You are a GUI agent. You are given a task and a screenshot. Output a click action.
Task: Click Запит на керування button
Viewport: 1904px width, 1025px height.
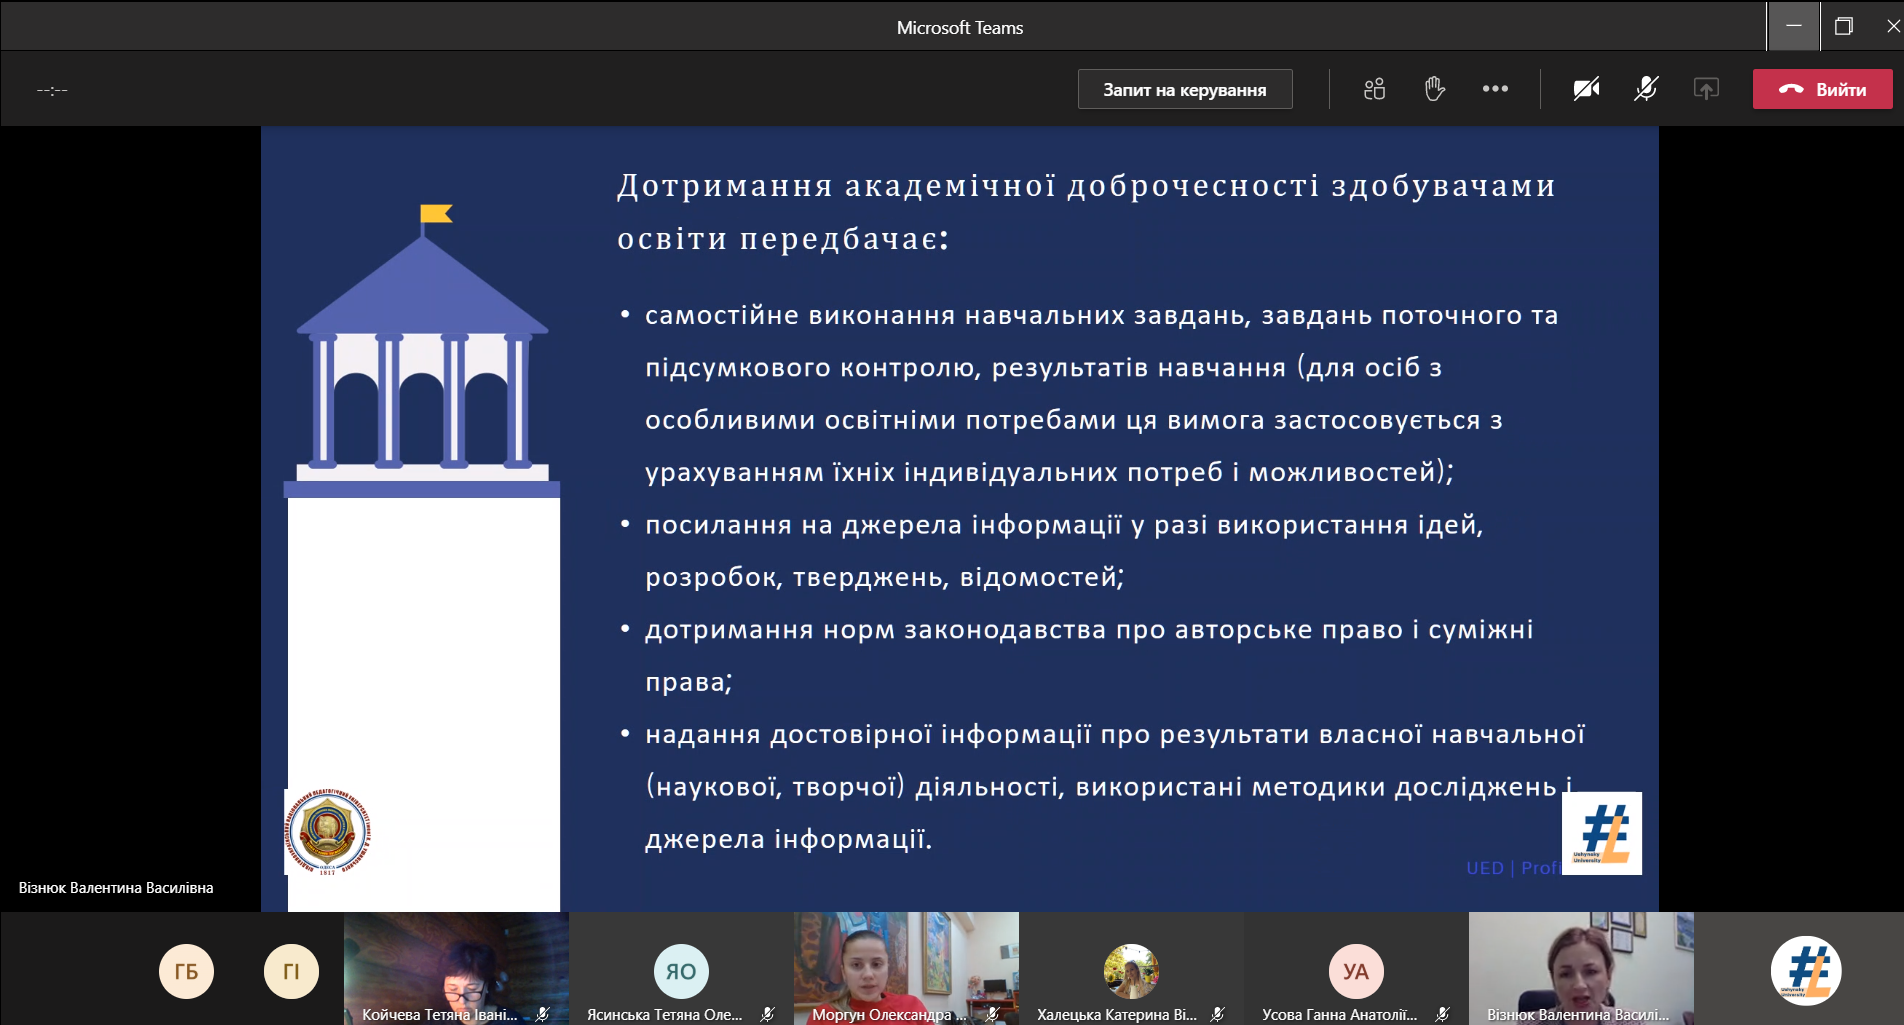(x=1184, y=89)
